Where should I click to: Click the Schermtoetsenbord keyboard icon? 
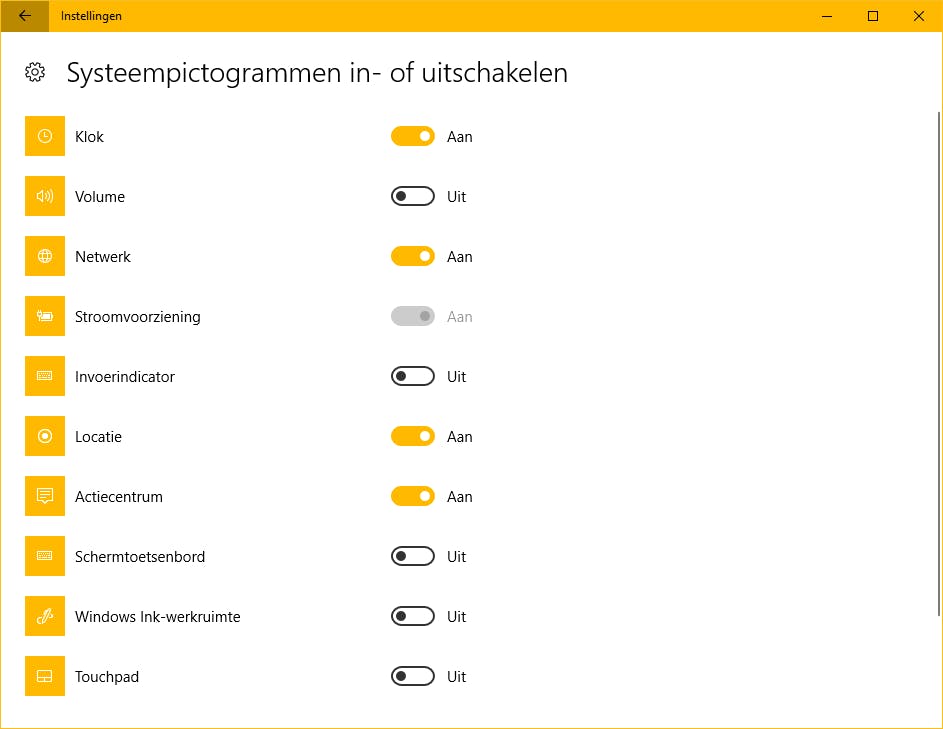click(45, 557)
